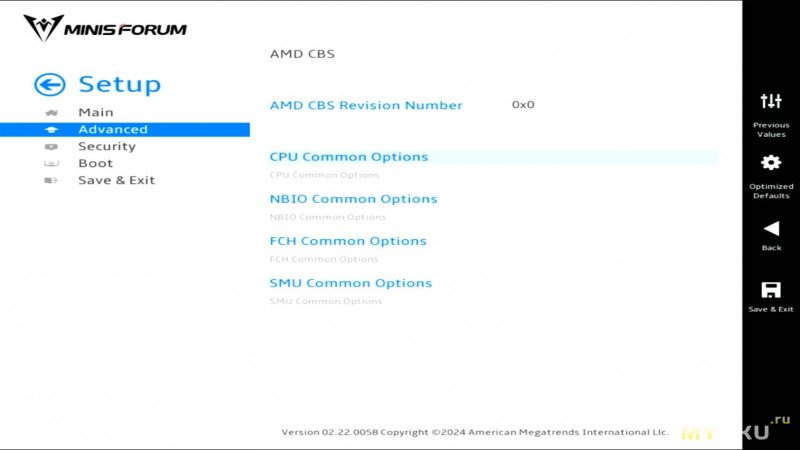Click the Previous Values sliders icon
Screen dimensions: 800x450
click(x=771, y=101)
